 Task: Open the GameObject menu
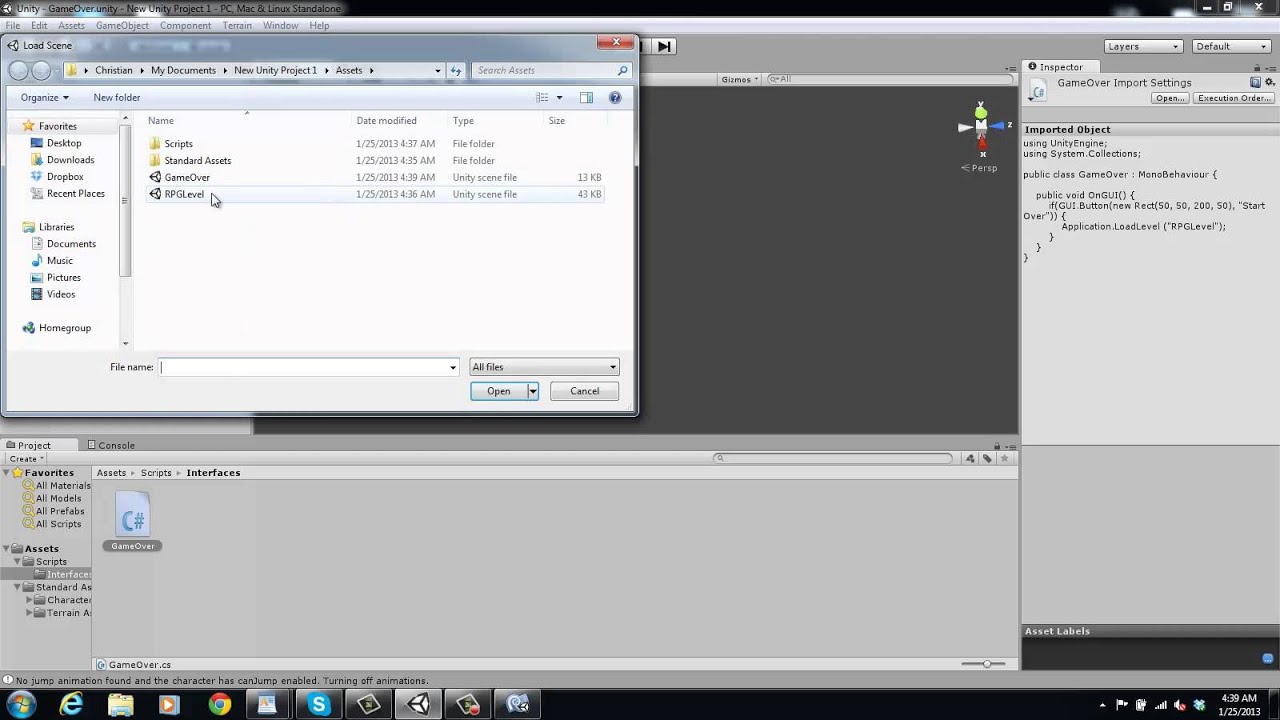[122, 26]
